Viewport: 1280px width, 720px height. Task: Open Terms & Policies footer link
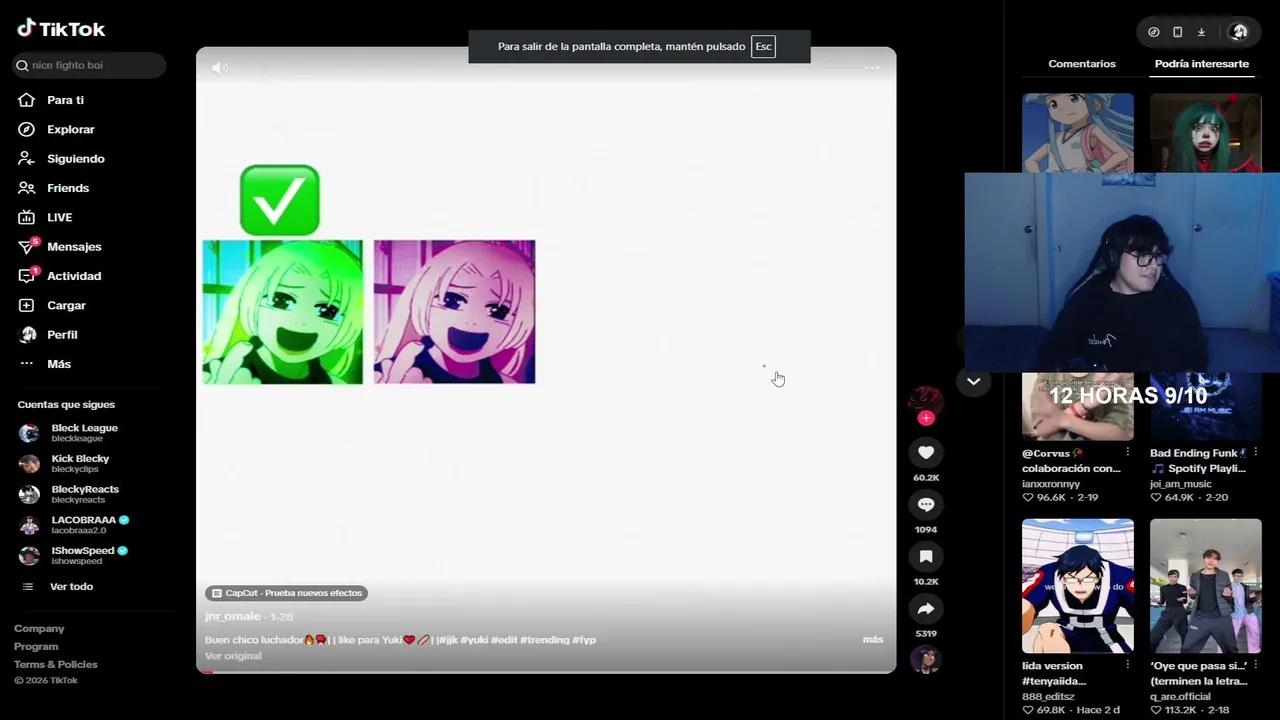pyautogui.click(x=56, y=664)
